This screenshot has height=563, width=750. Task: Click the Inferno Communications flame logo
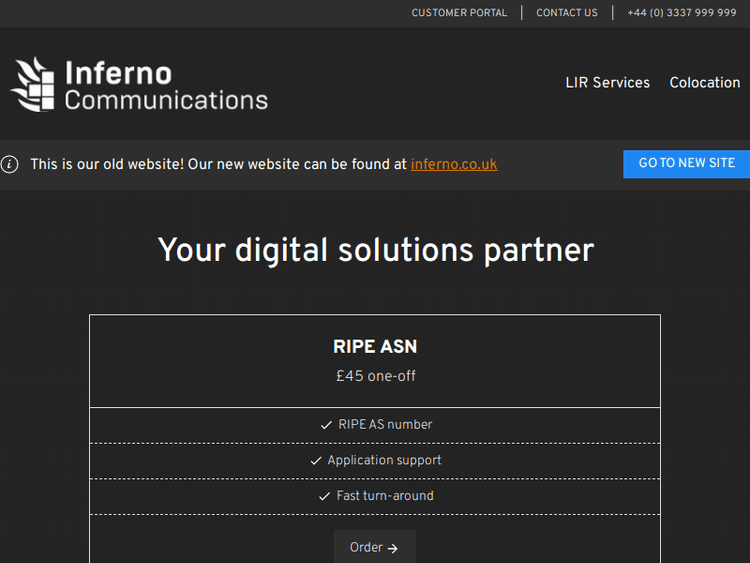[33, 84]
